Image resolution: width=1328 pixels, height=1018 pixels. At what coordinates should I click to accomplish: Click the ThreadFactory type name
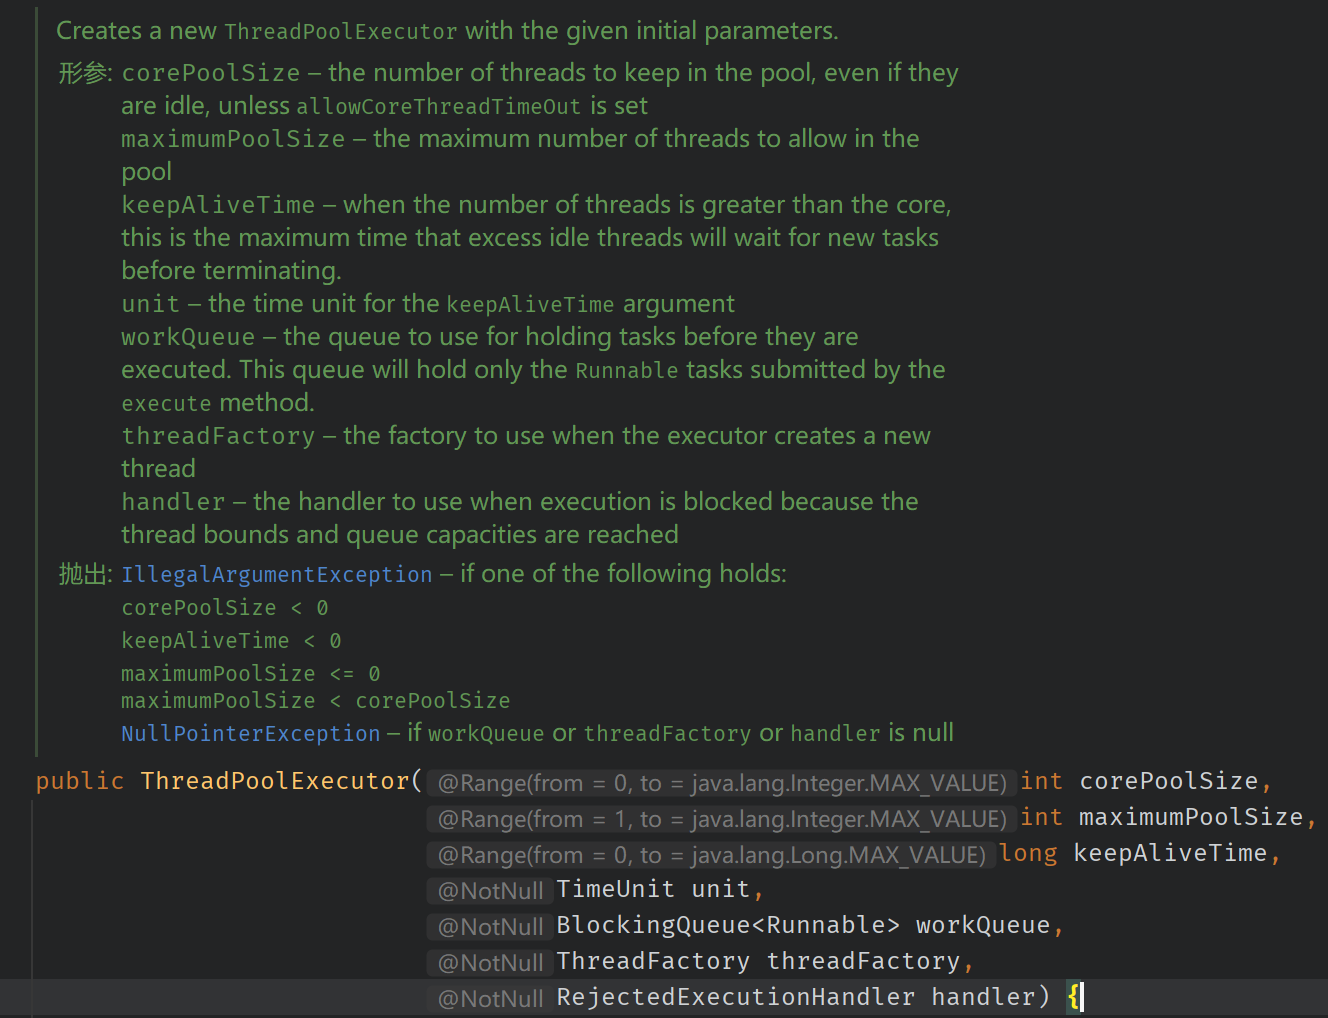(x=653, y=961)
